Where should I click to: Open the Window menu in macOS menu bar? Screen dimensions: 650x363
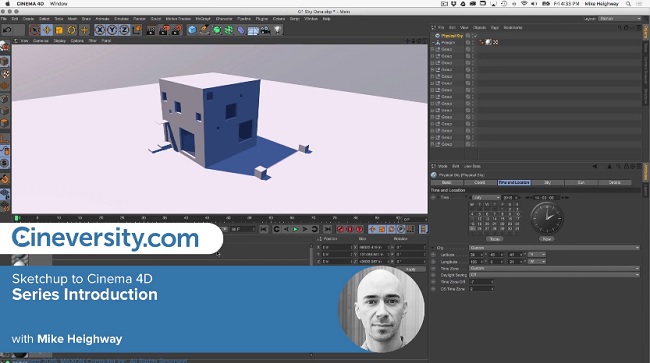(x=58, y=4)
